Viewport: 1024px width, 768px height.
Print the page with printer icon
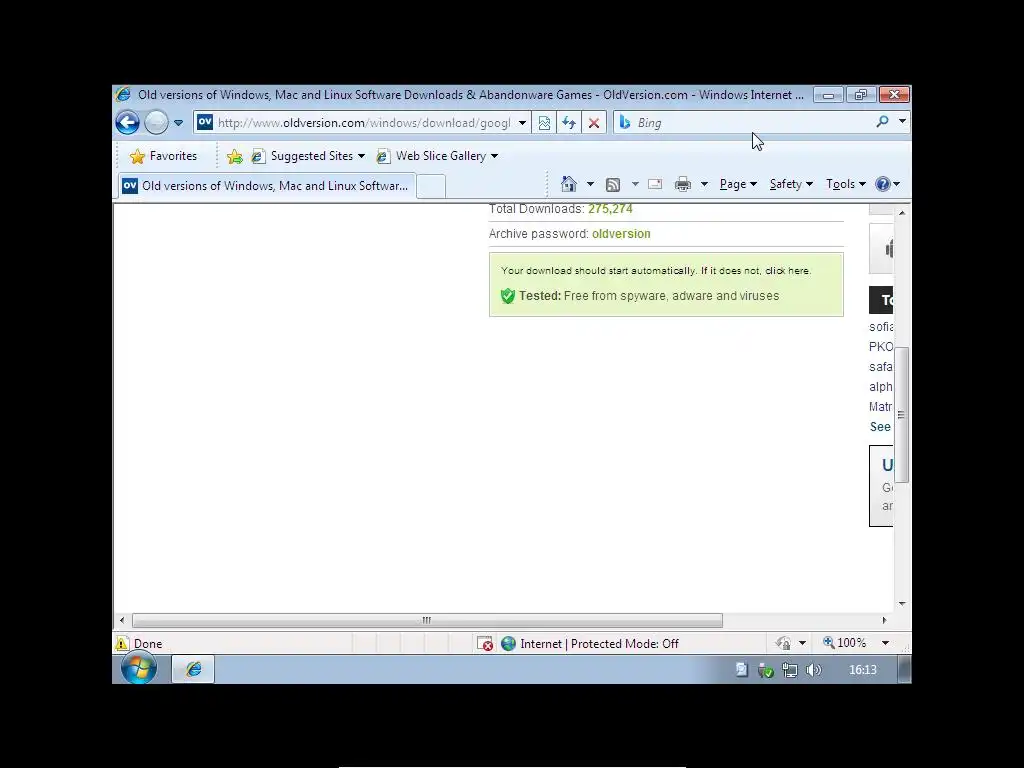(x=683, y=184)
